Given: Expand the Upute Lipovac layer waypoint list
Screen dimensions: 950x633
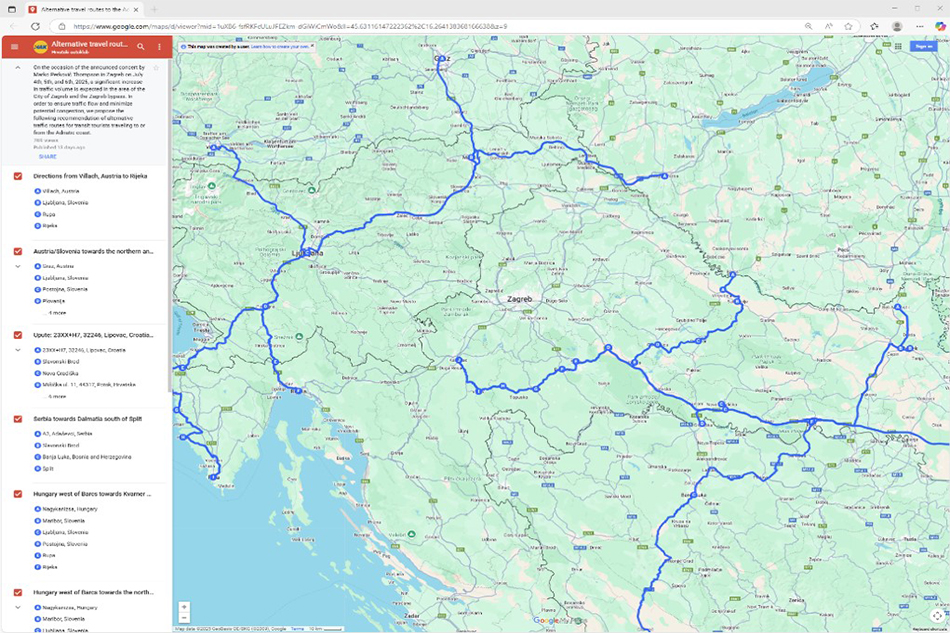Looking at the screenshot, I should (18, 350).
